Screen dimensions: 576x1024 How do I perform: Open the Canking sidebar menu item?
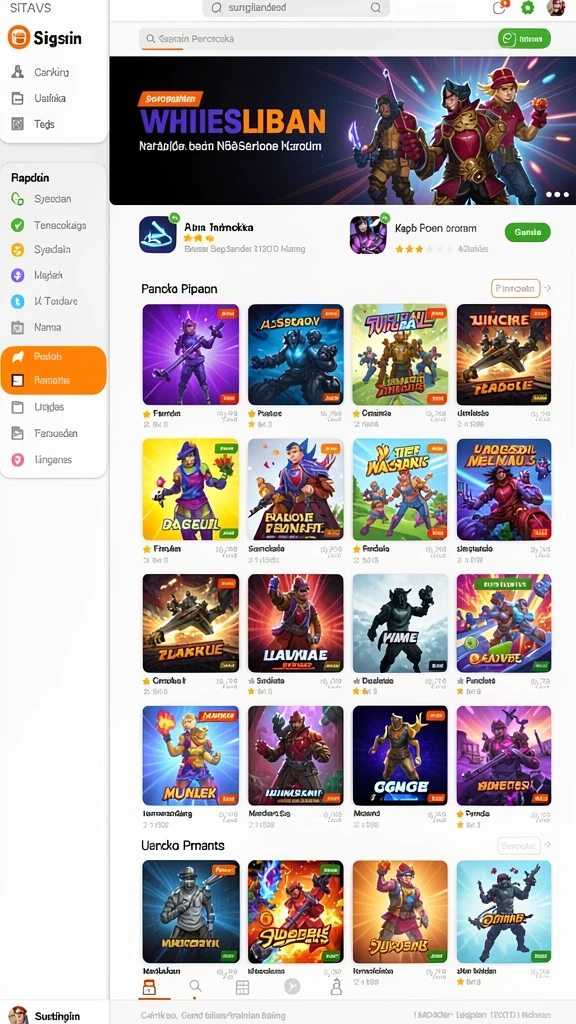tap(54, 72)
